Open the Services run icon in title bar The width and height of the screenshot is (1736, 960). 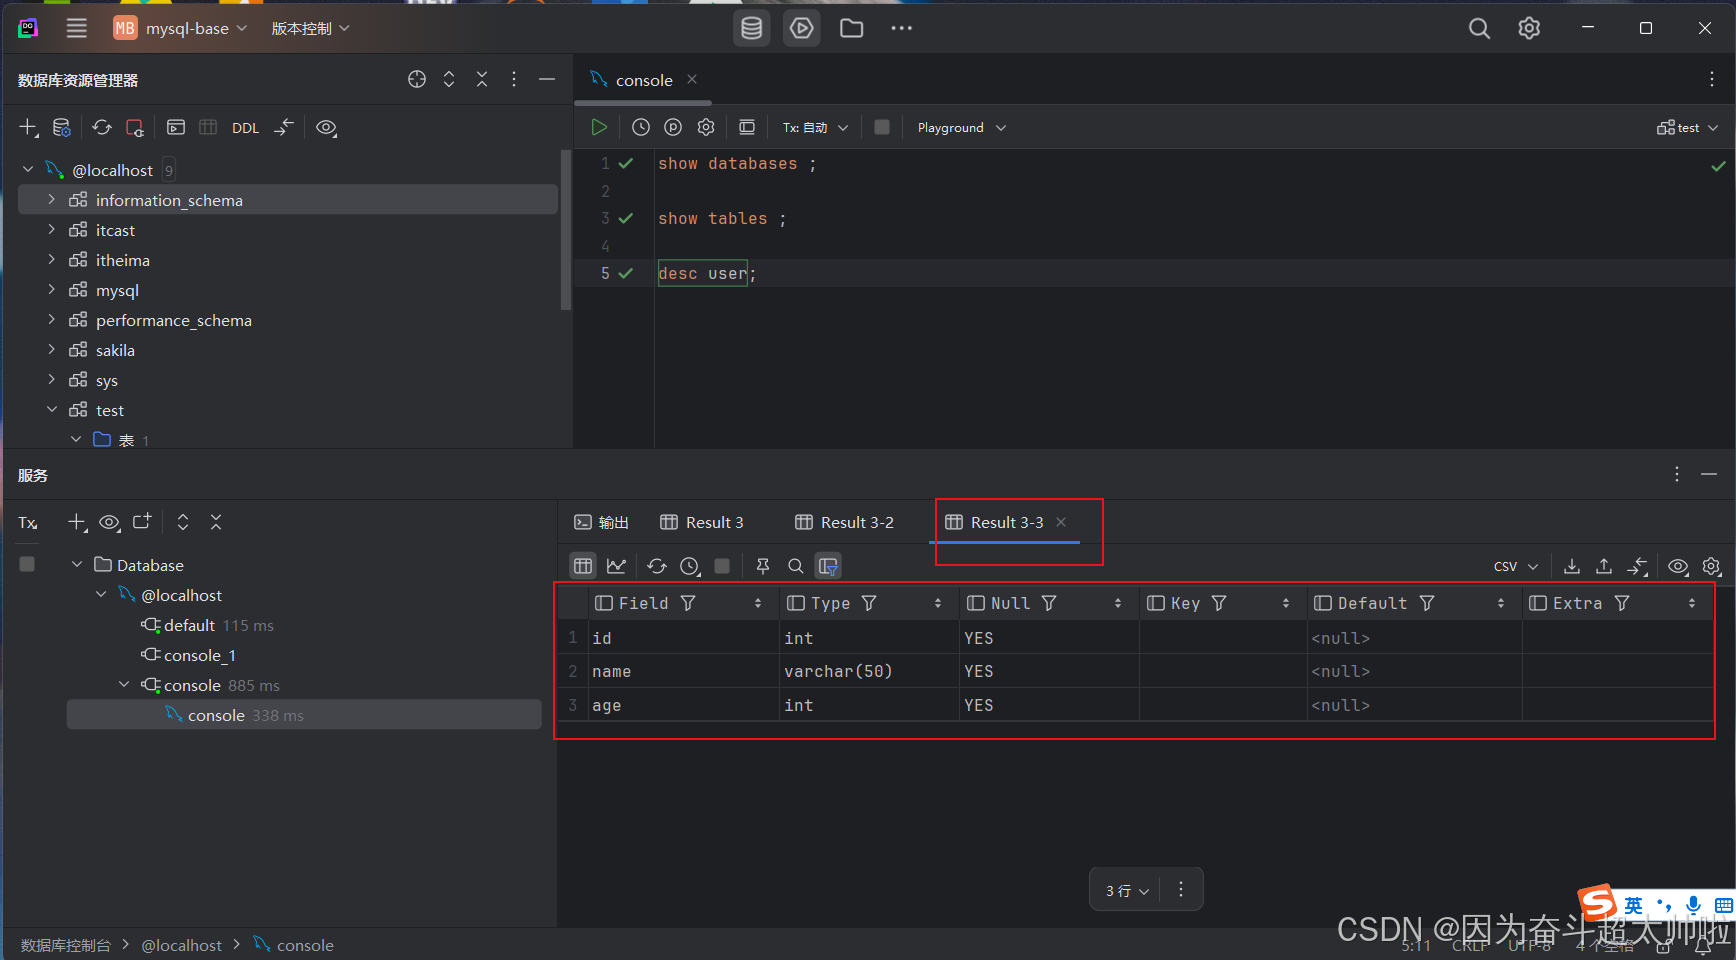[x=802, y=28]
